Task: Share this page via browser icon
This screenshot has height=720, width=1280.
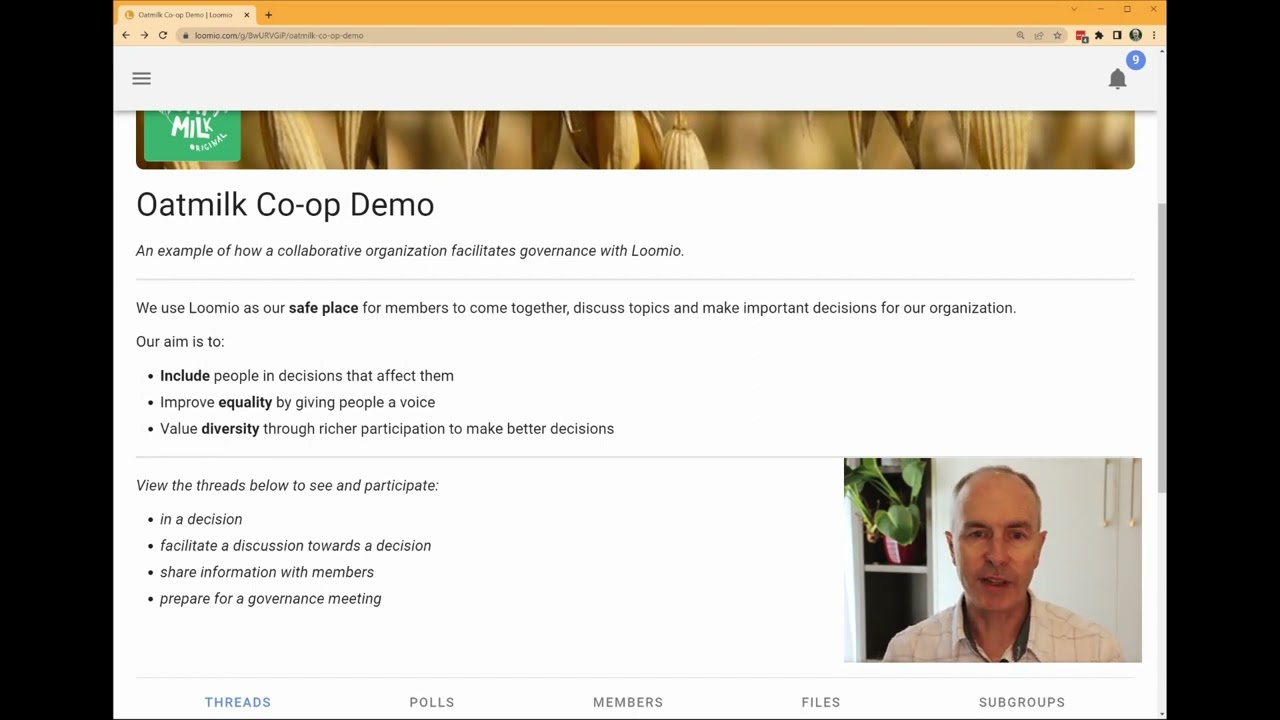Action: [x=1038, y=35]
